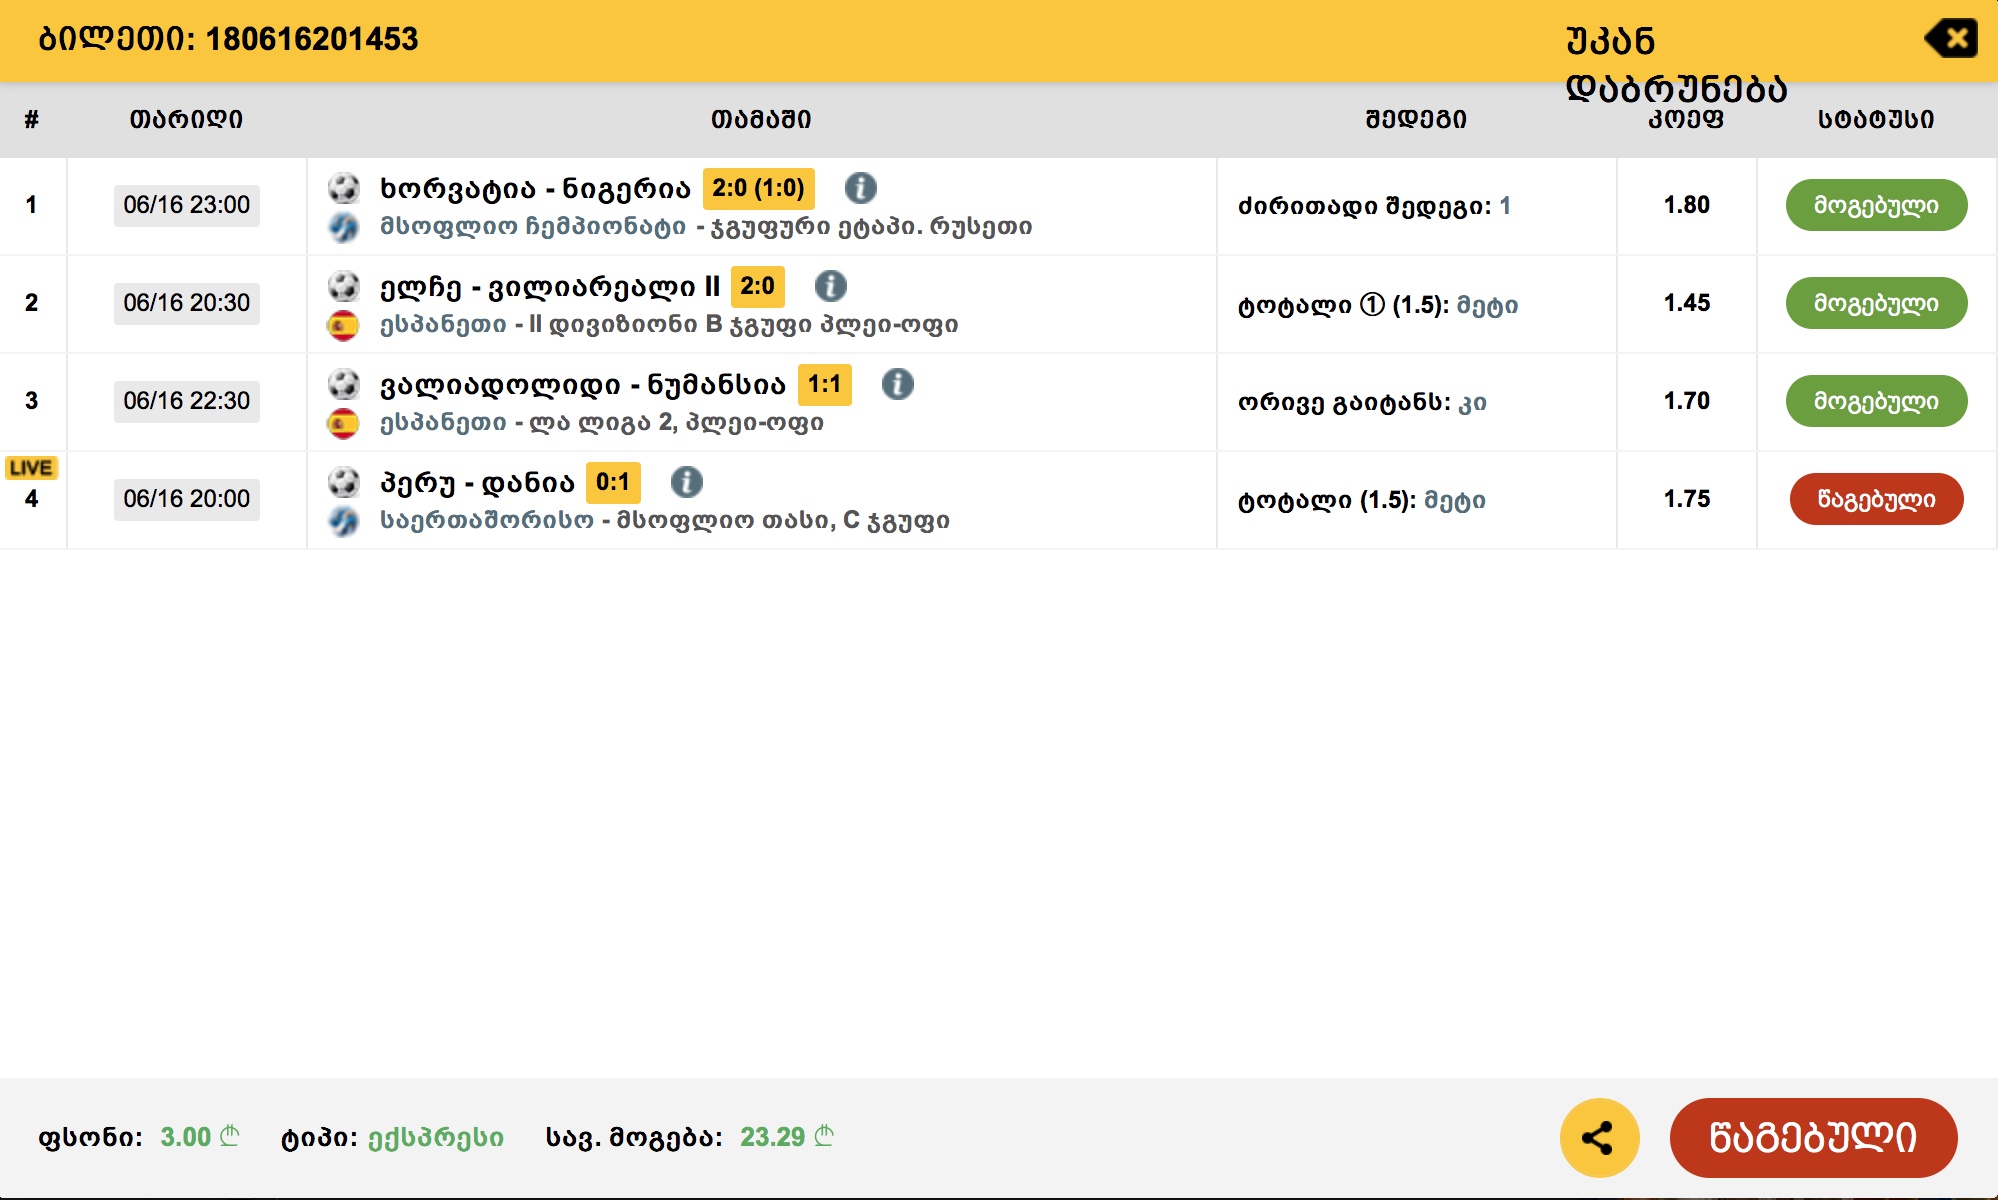
Task: Click the red lost status in row four
Action: point(1876,499)
